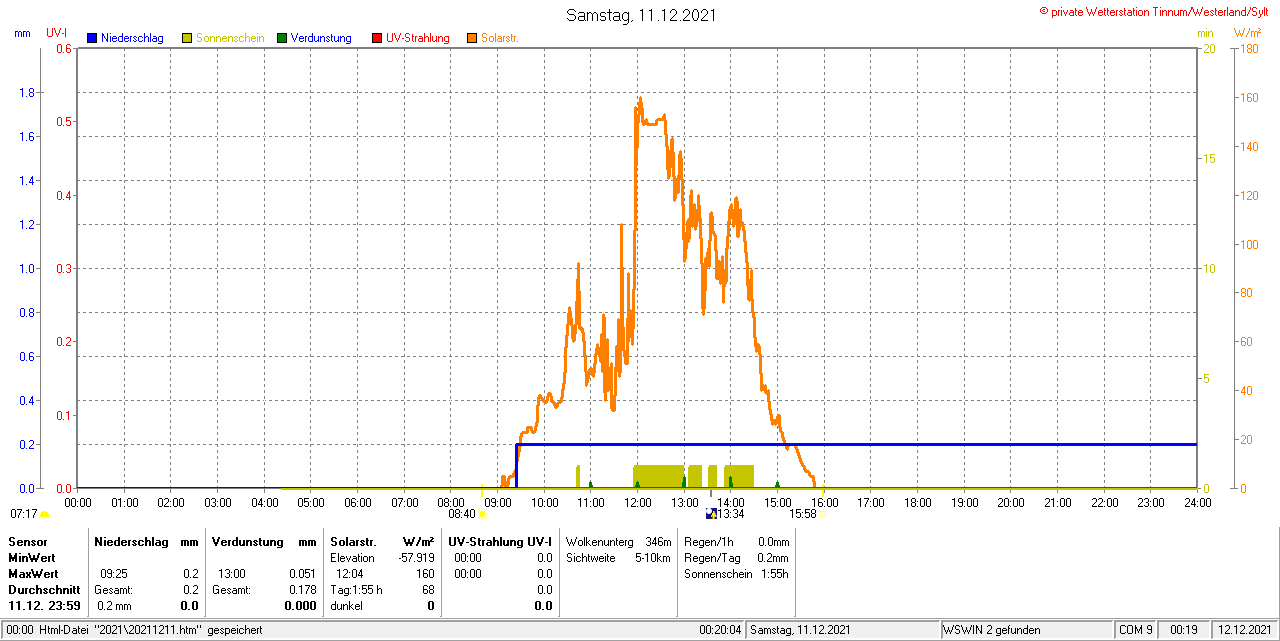Click the sun icon next to 08:40

click(x=482, y=514)
